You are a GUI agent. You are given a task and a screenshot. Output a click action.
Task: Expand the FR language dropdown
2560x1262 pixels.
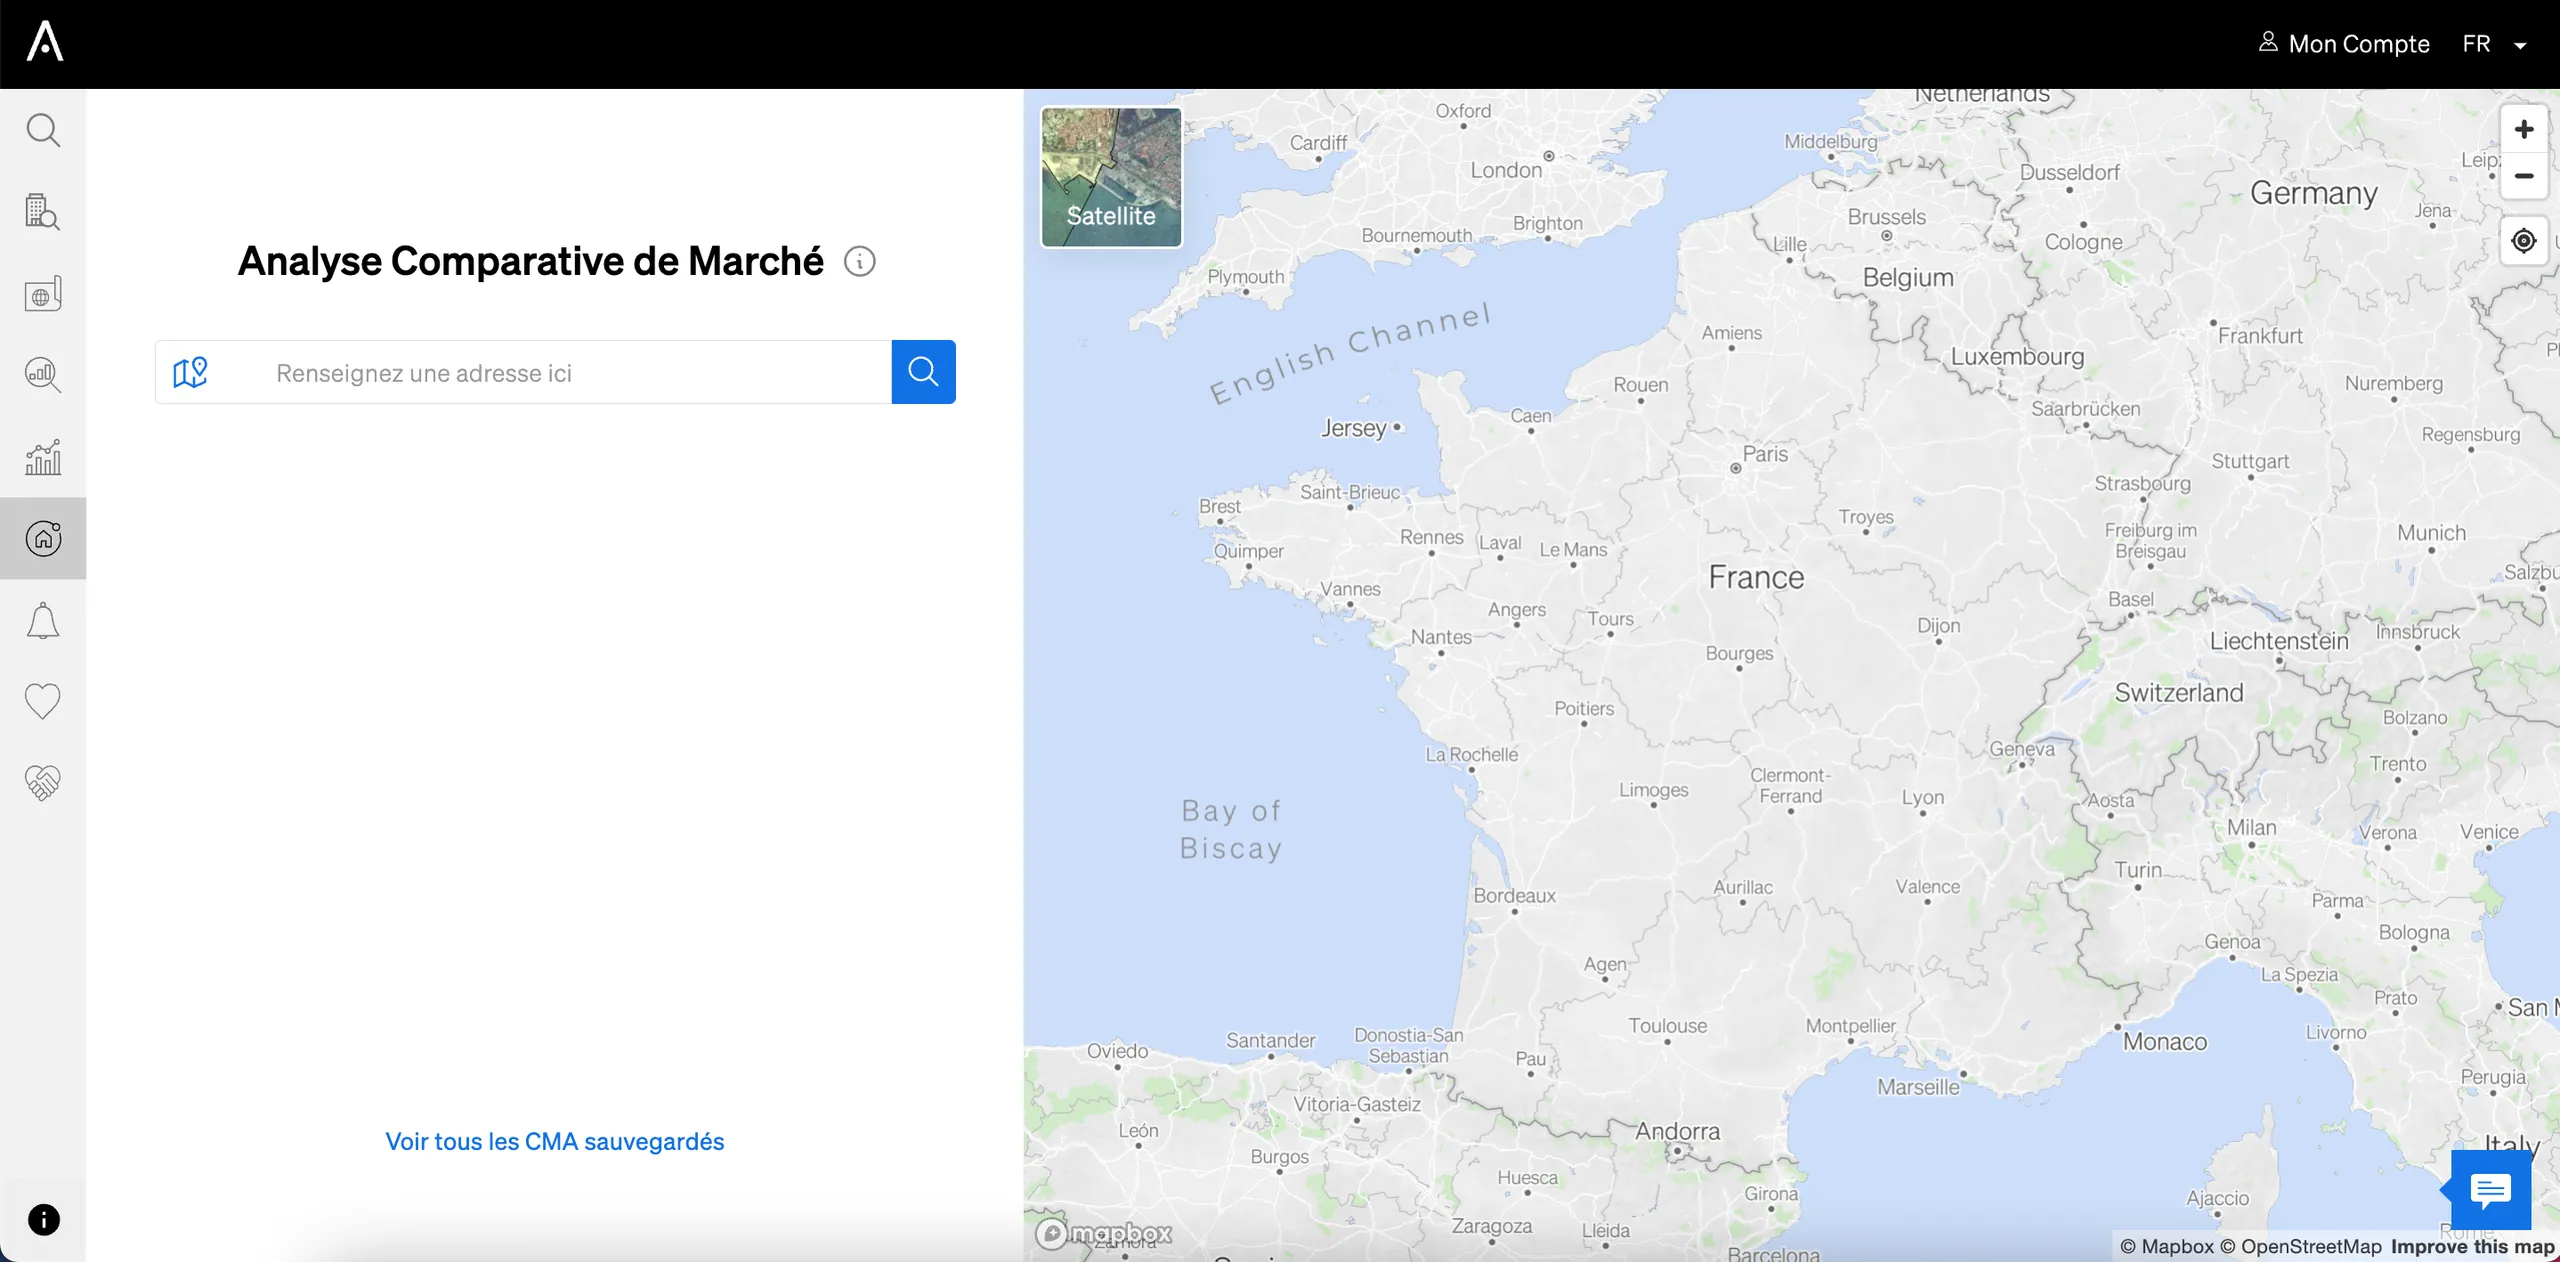tap(2495, 44)
